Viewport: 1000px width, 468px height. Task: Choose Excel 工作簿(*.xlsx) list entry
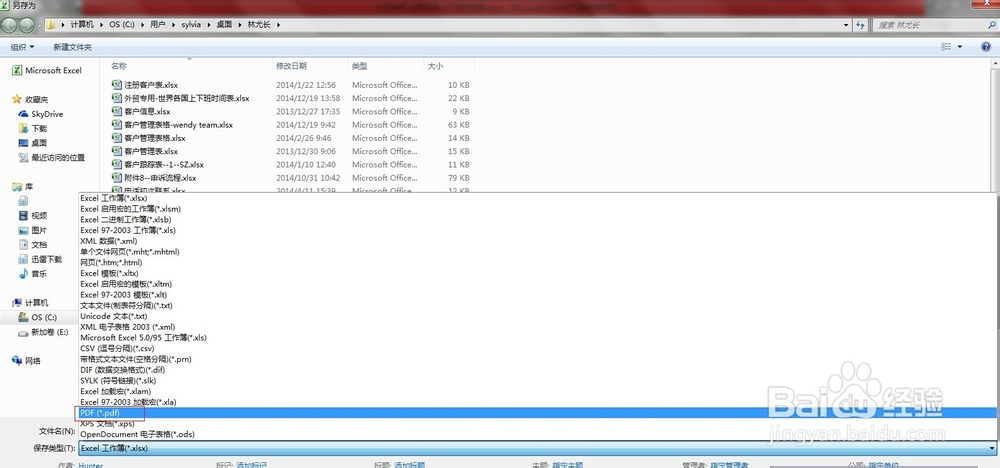coord(537,198)
